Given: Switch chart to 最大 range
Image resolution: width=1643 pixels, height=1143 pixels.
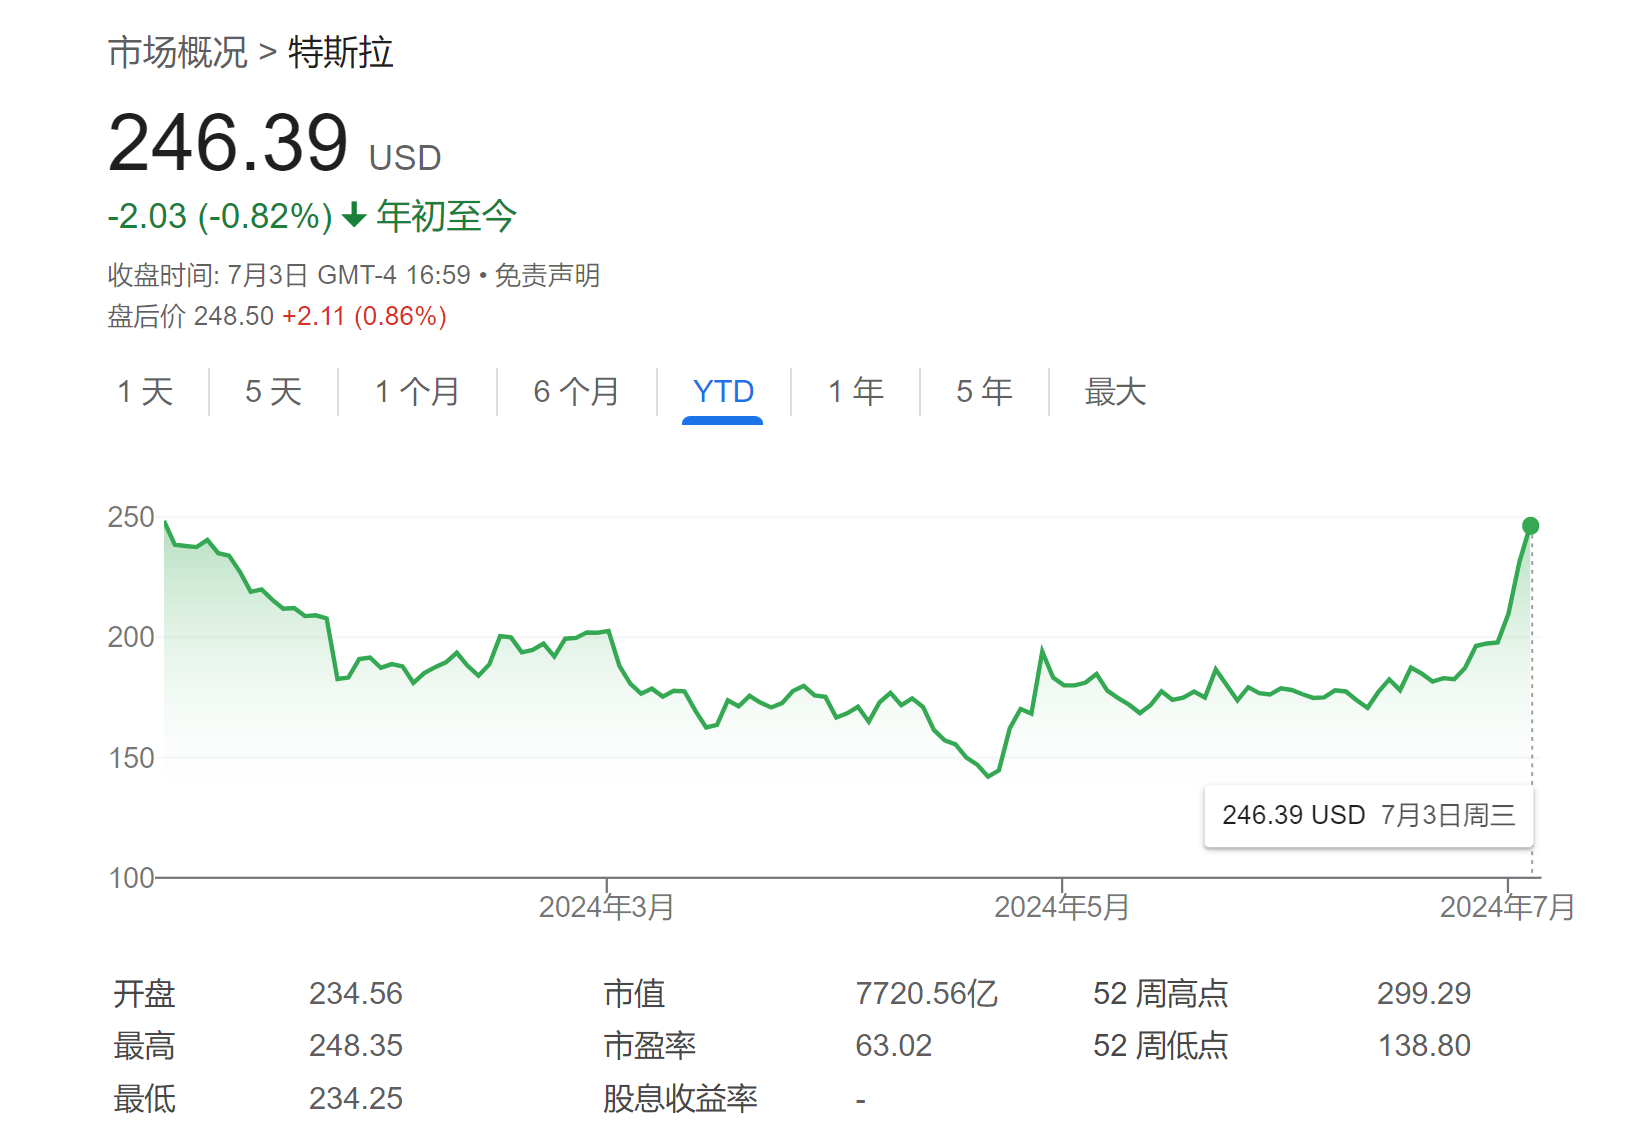Looking at the screenshot, I should pos(1115,391).
